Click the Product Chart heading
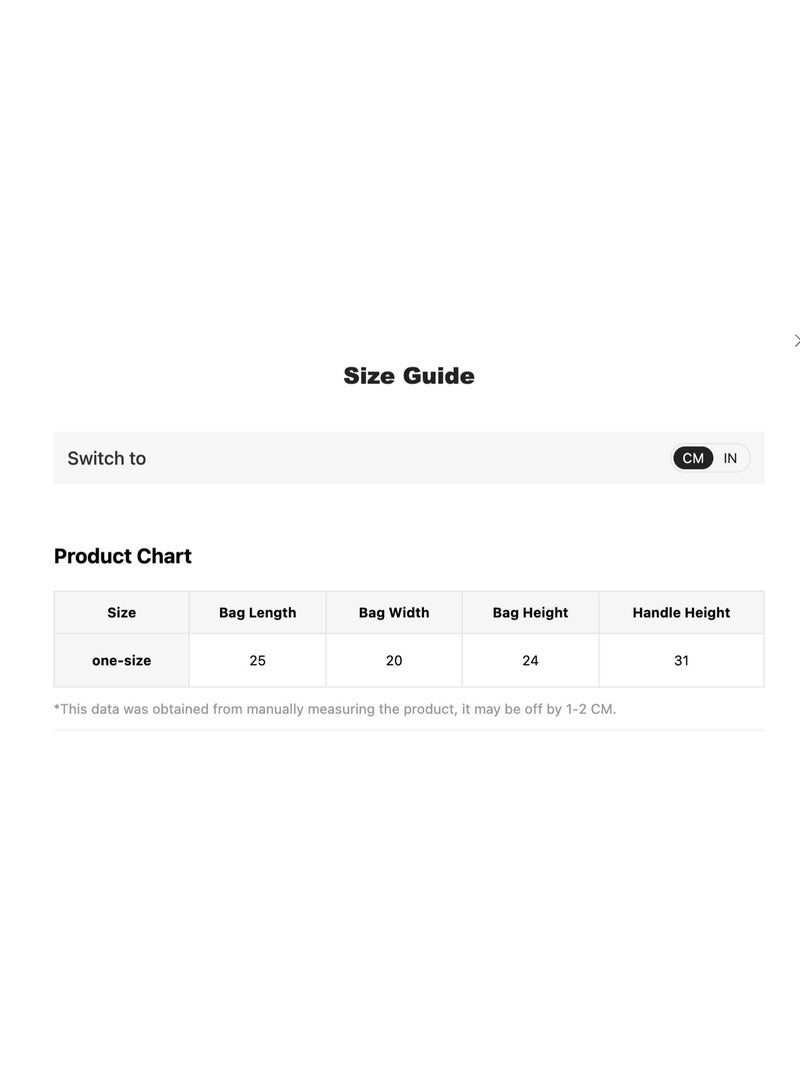800x1091 pixels. [122, 556]
